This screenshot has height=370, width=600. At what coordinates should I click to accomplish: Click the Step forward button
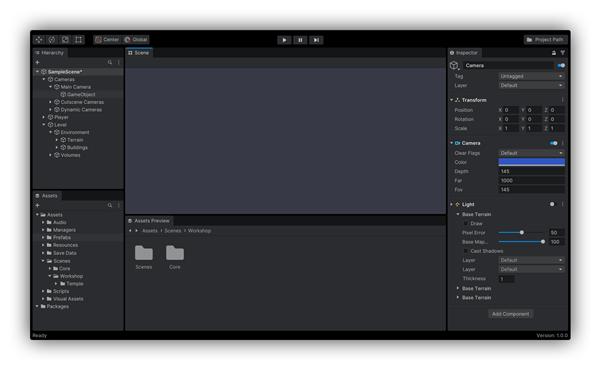click(x=316, y=40)
